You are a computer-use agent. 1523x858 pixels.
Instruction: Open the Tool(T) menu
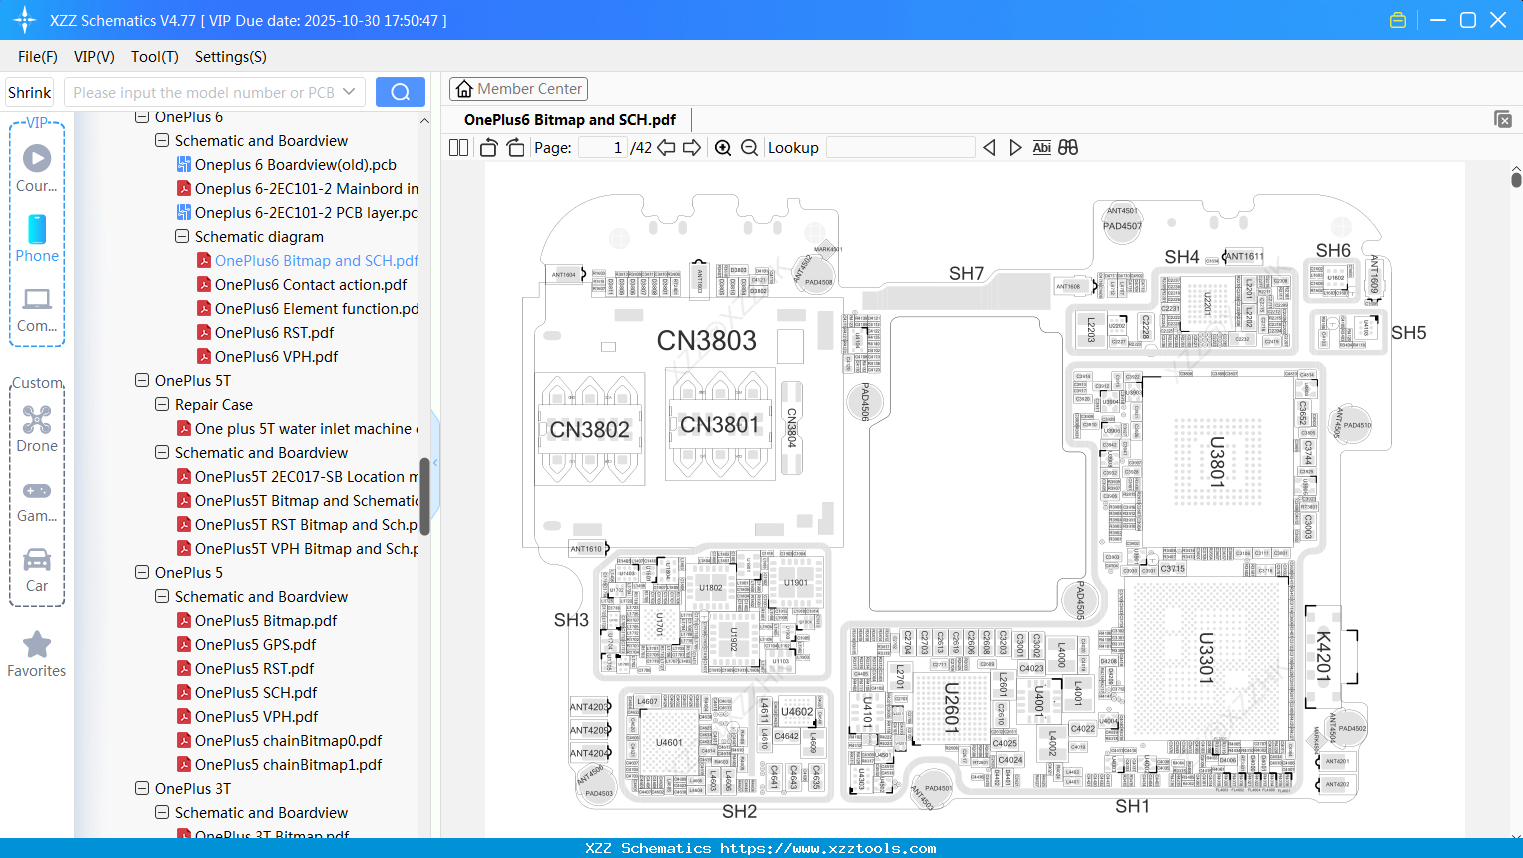coord(155,57)
